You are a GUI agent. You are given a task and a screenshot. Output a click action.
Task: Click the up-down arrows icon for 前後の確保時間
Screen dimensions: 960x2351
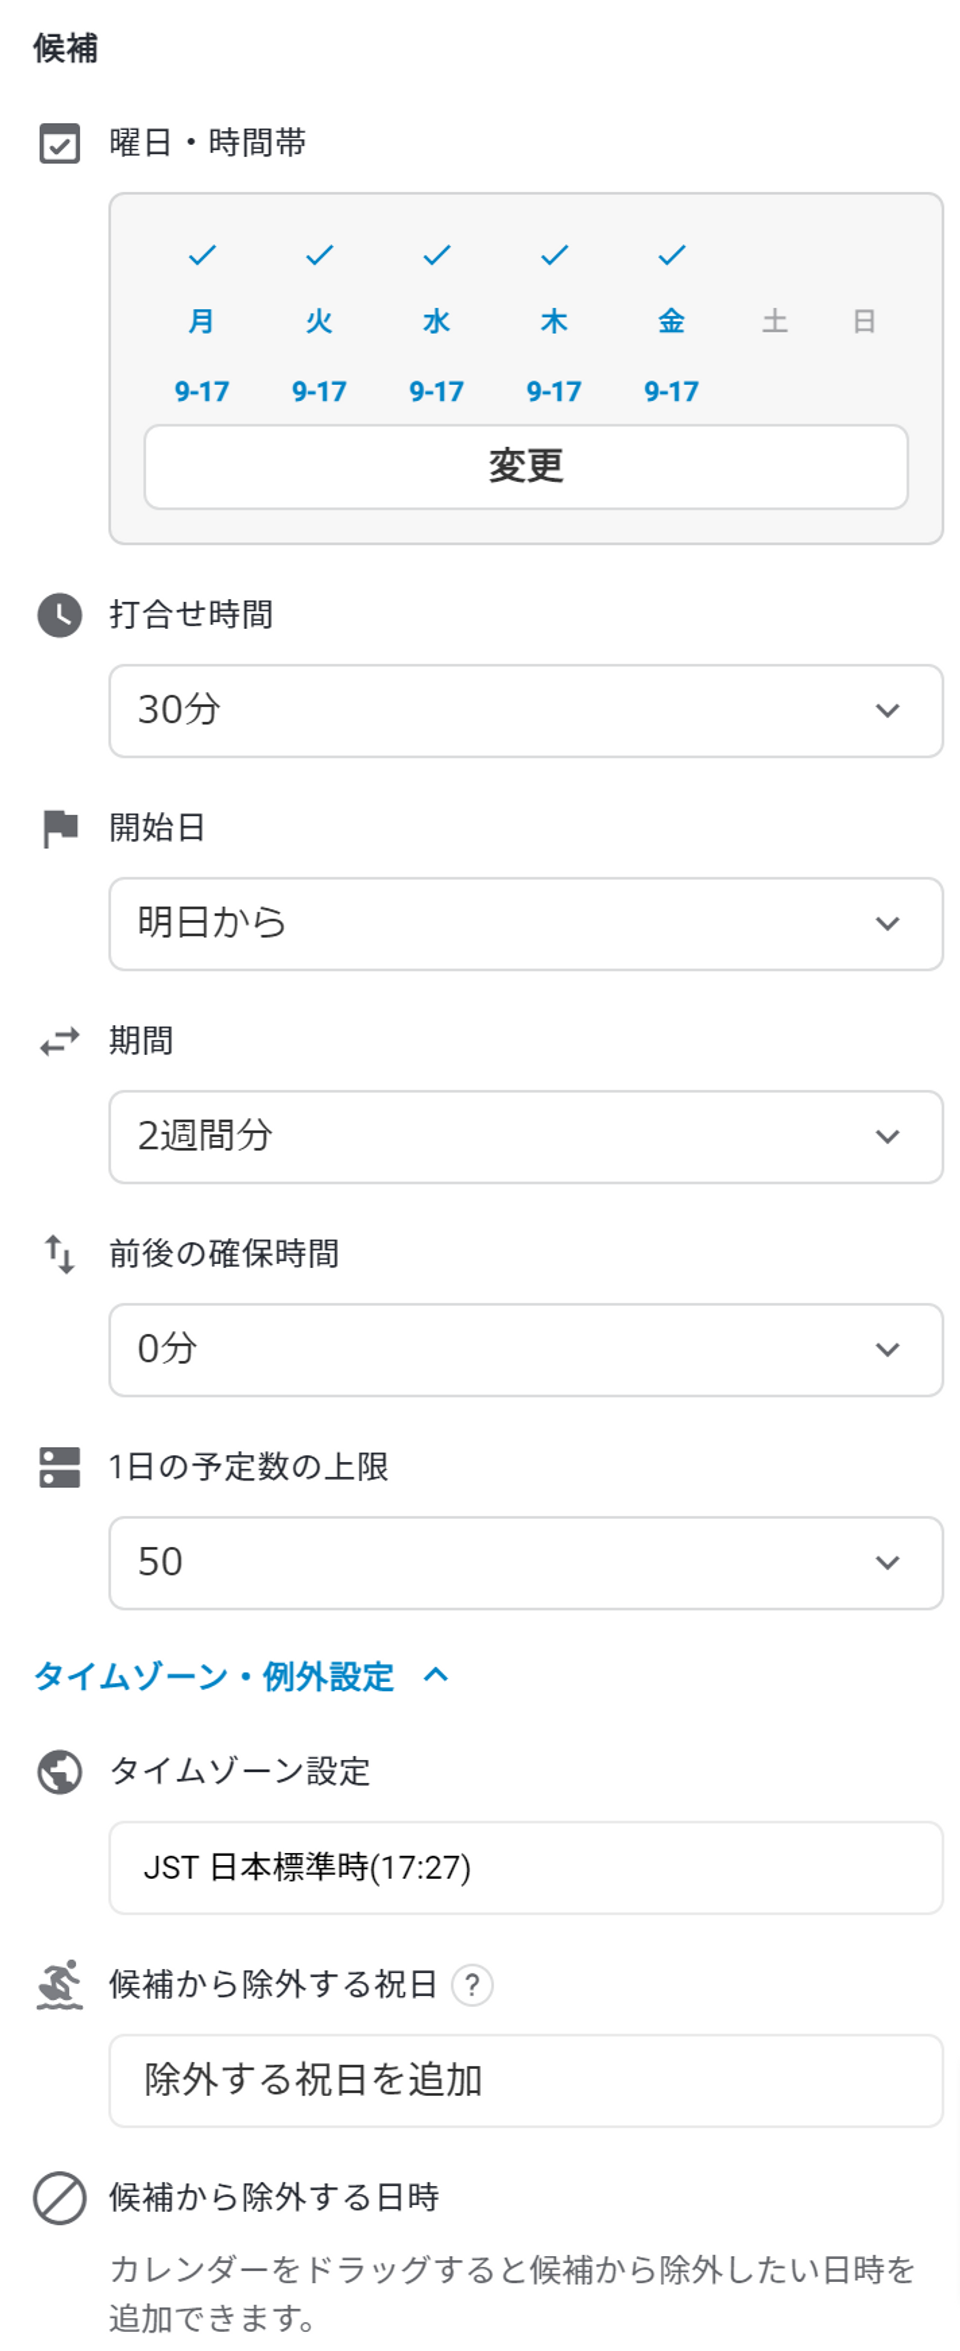[60, 1254]
